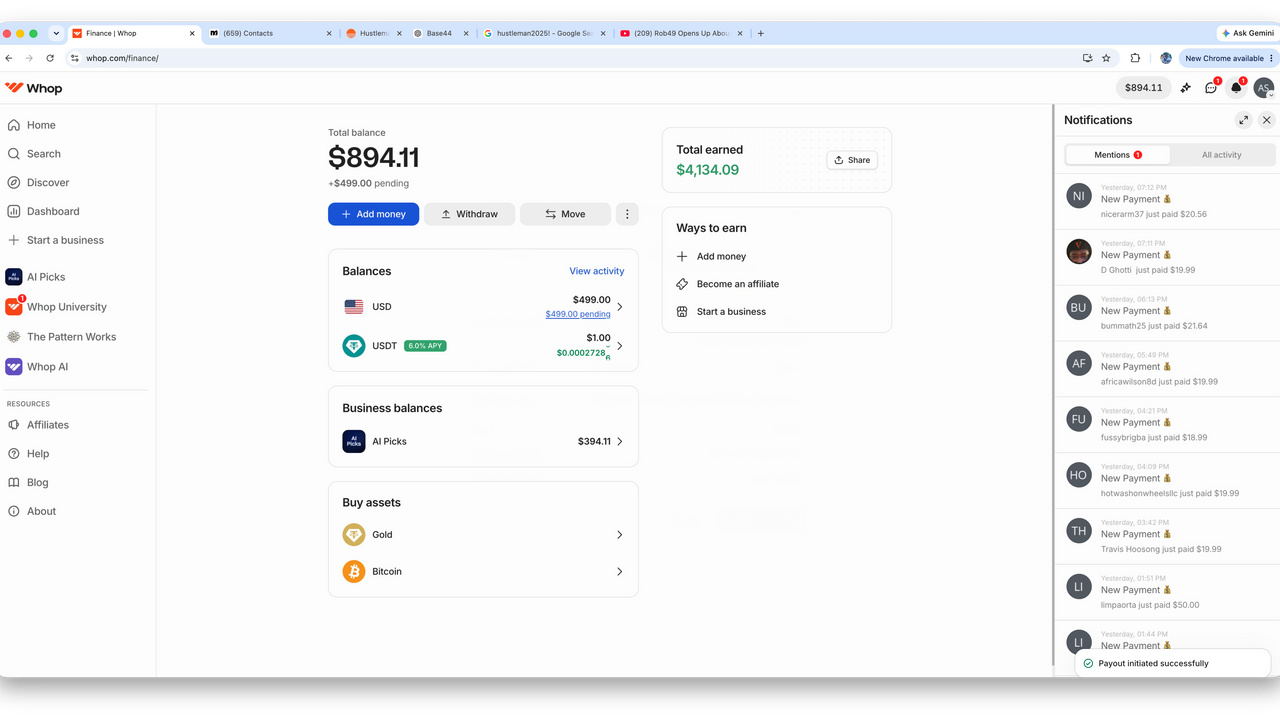Image resolution: width=1280 pixels, height=720 pixels.
Task: Click the BU avatar on bummath25 notification
Action: pos(1078,308)
